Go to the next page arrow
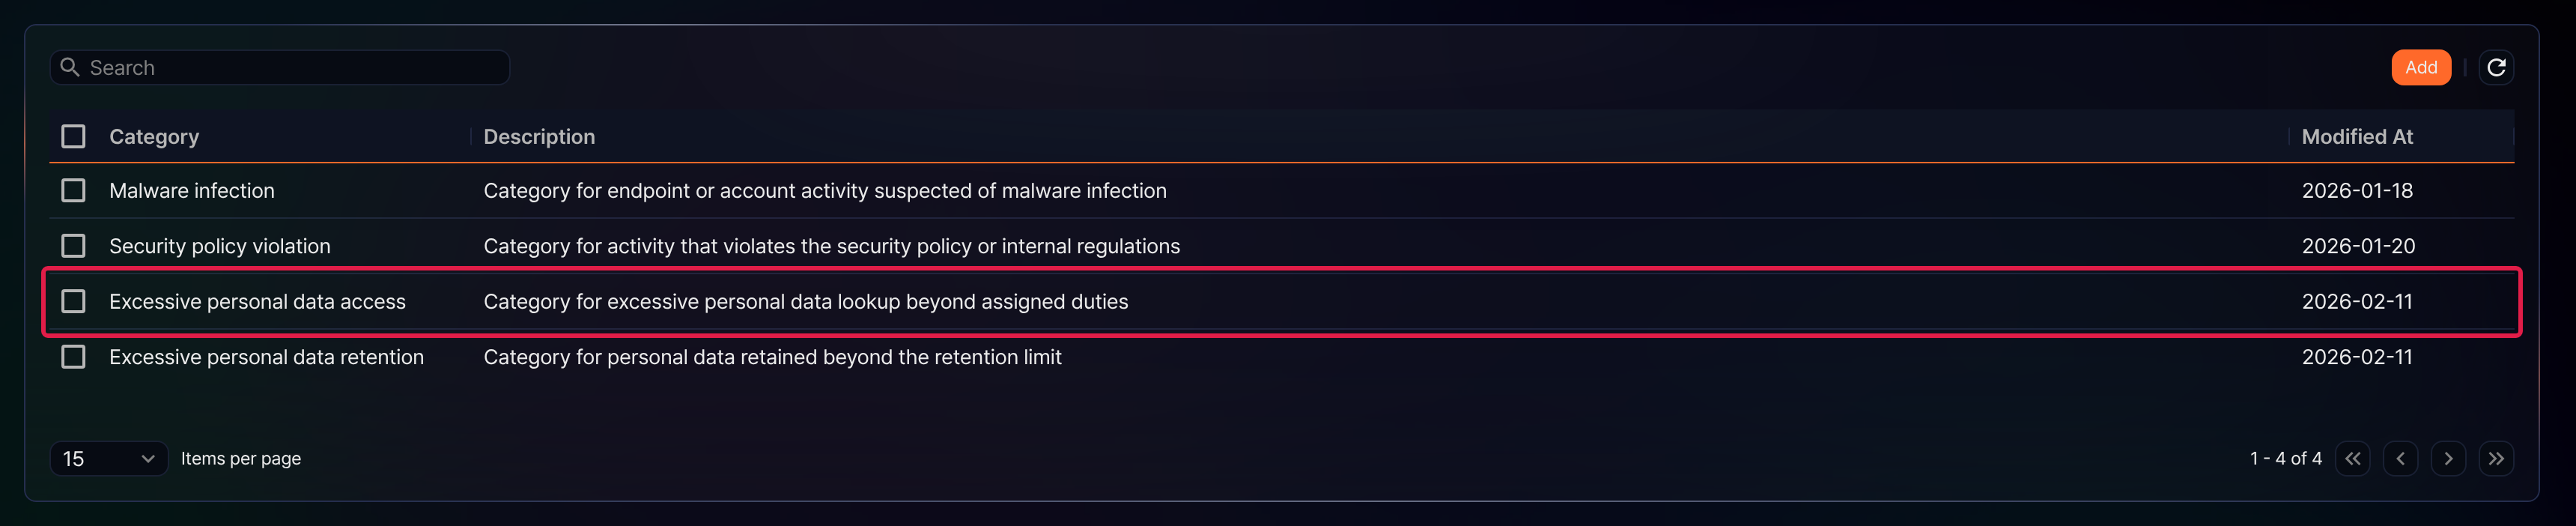Image resolution: width=2576 pixels, height=526 pixels. coord(2448,458)
